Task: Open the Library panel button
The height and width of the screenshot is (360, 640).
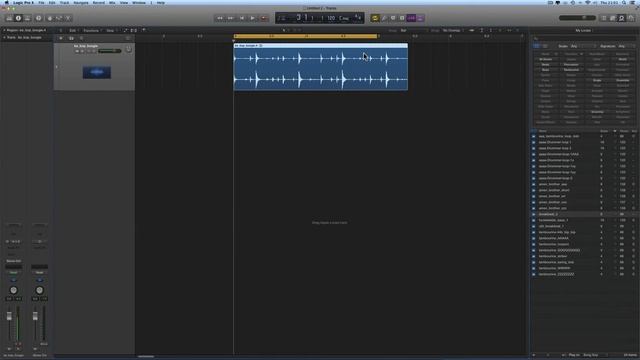Action: [9, 18]
